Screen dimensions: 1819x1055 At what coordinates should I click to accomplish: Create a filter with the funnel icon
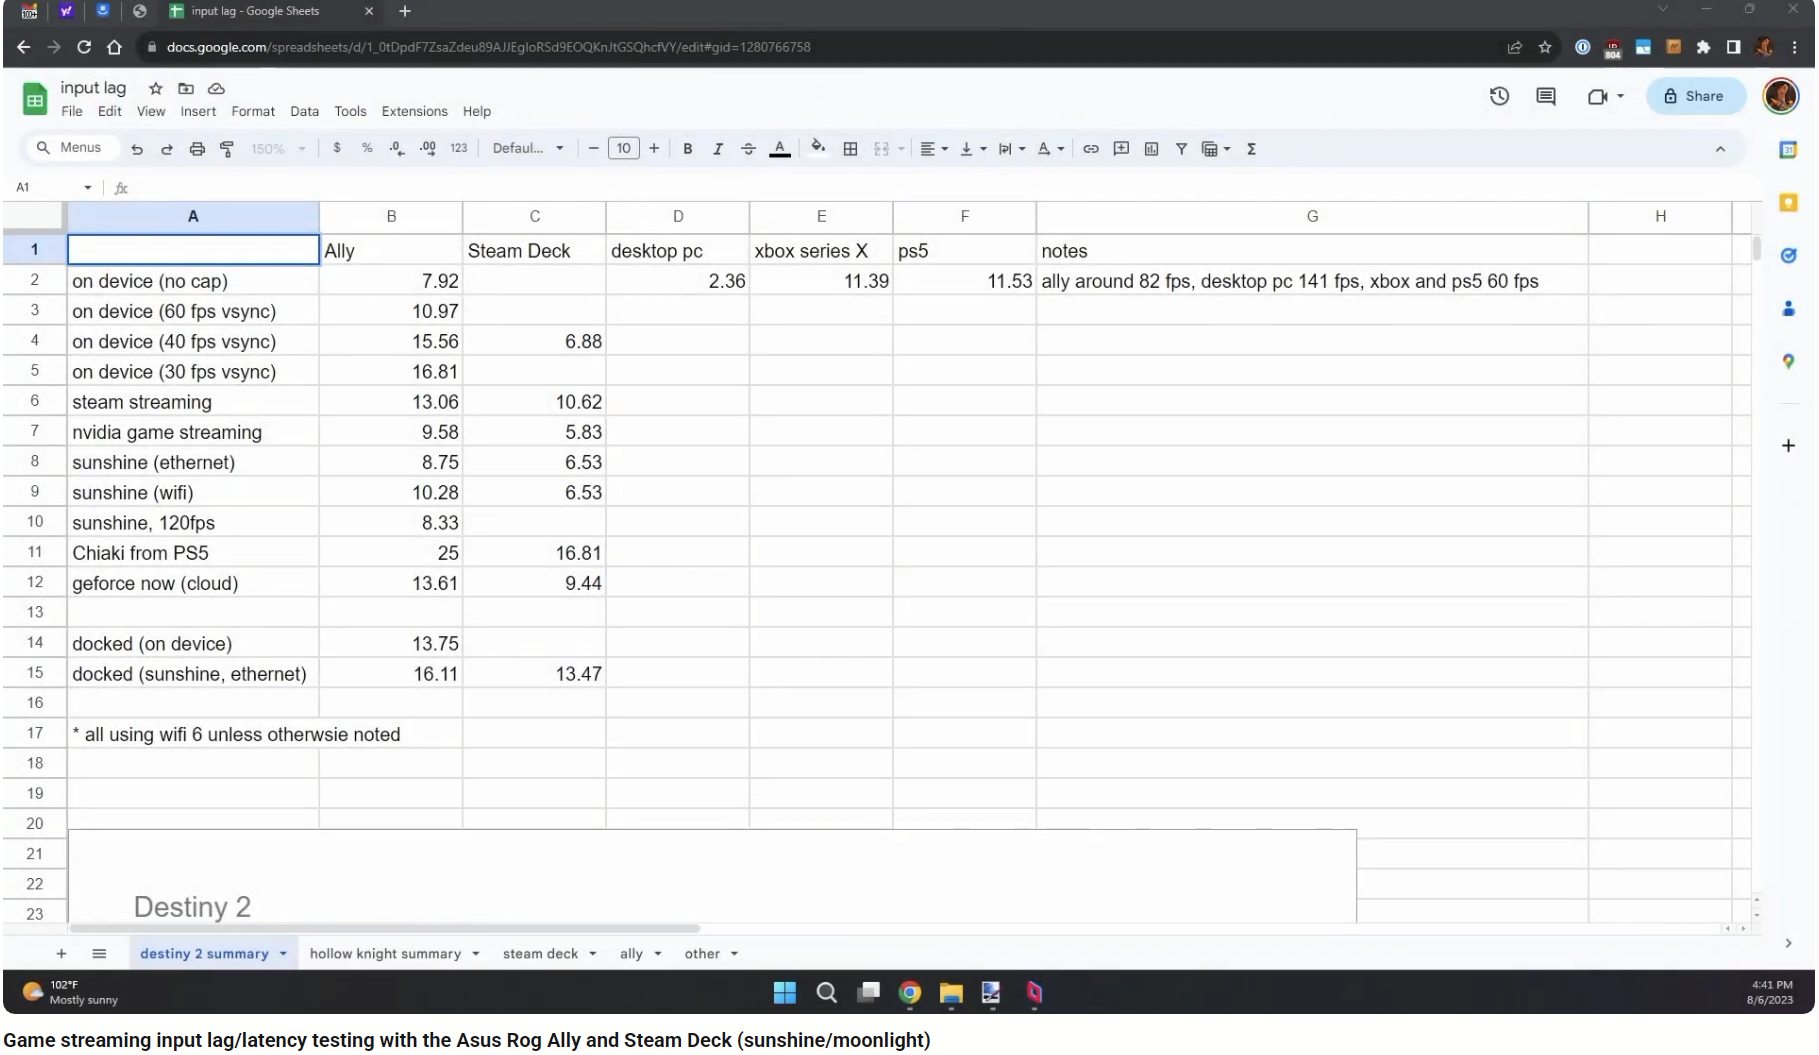point(1181,149)
